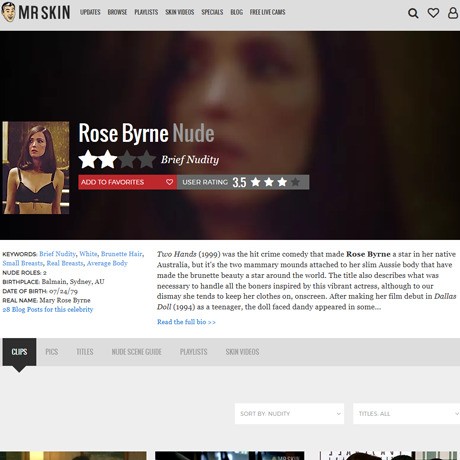The width and height of the screenshot is (460, 460).
Task: Expand the Titles All dropdown
Action: click(x=406, y=414)
